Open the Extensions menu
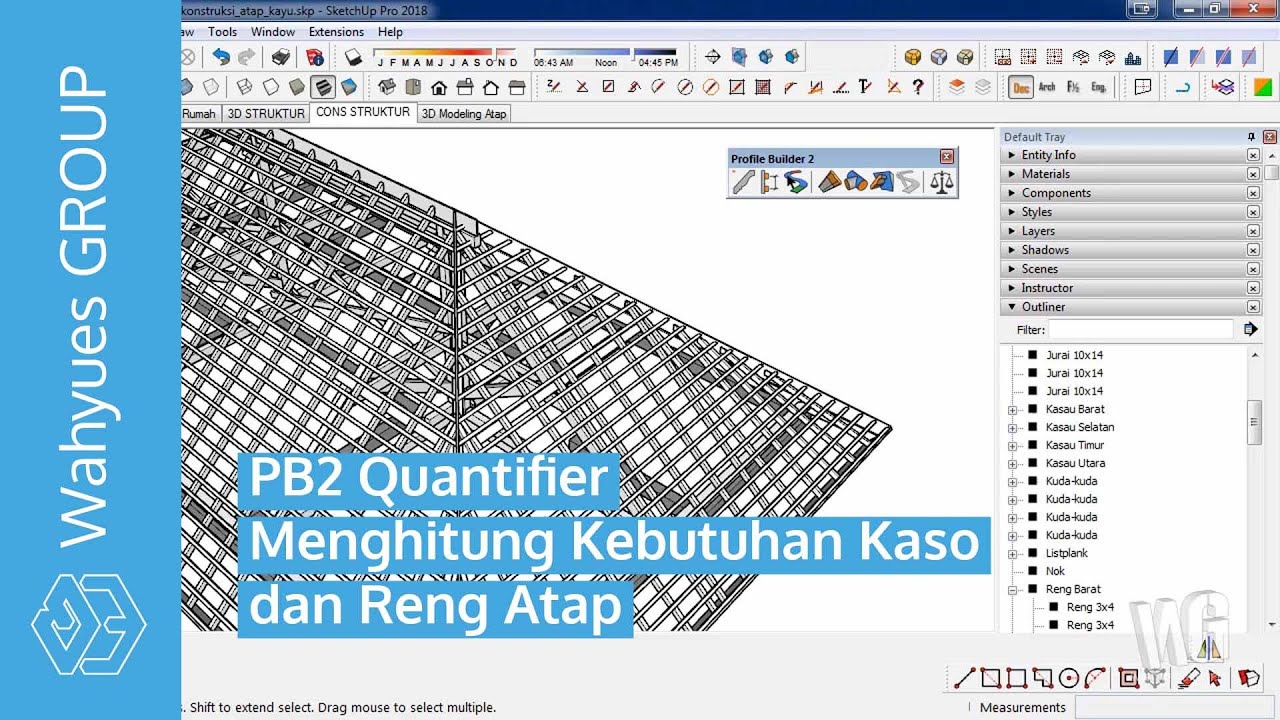This screenshot has height=720, width=1280. tap(336, 32)
